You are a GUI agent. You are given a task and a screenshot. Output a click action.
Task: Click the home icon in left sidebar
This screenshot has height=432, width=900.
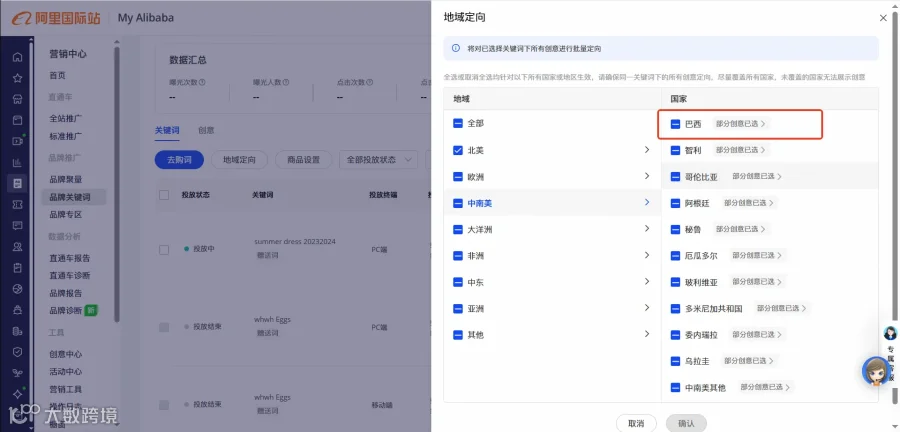click(x=17, y=57)
